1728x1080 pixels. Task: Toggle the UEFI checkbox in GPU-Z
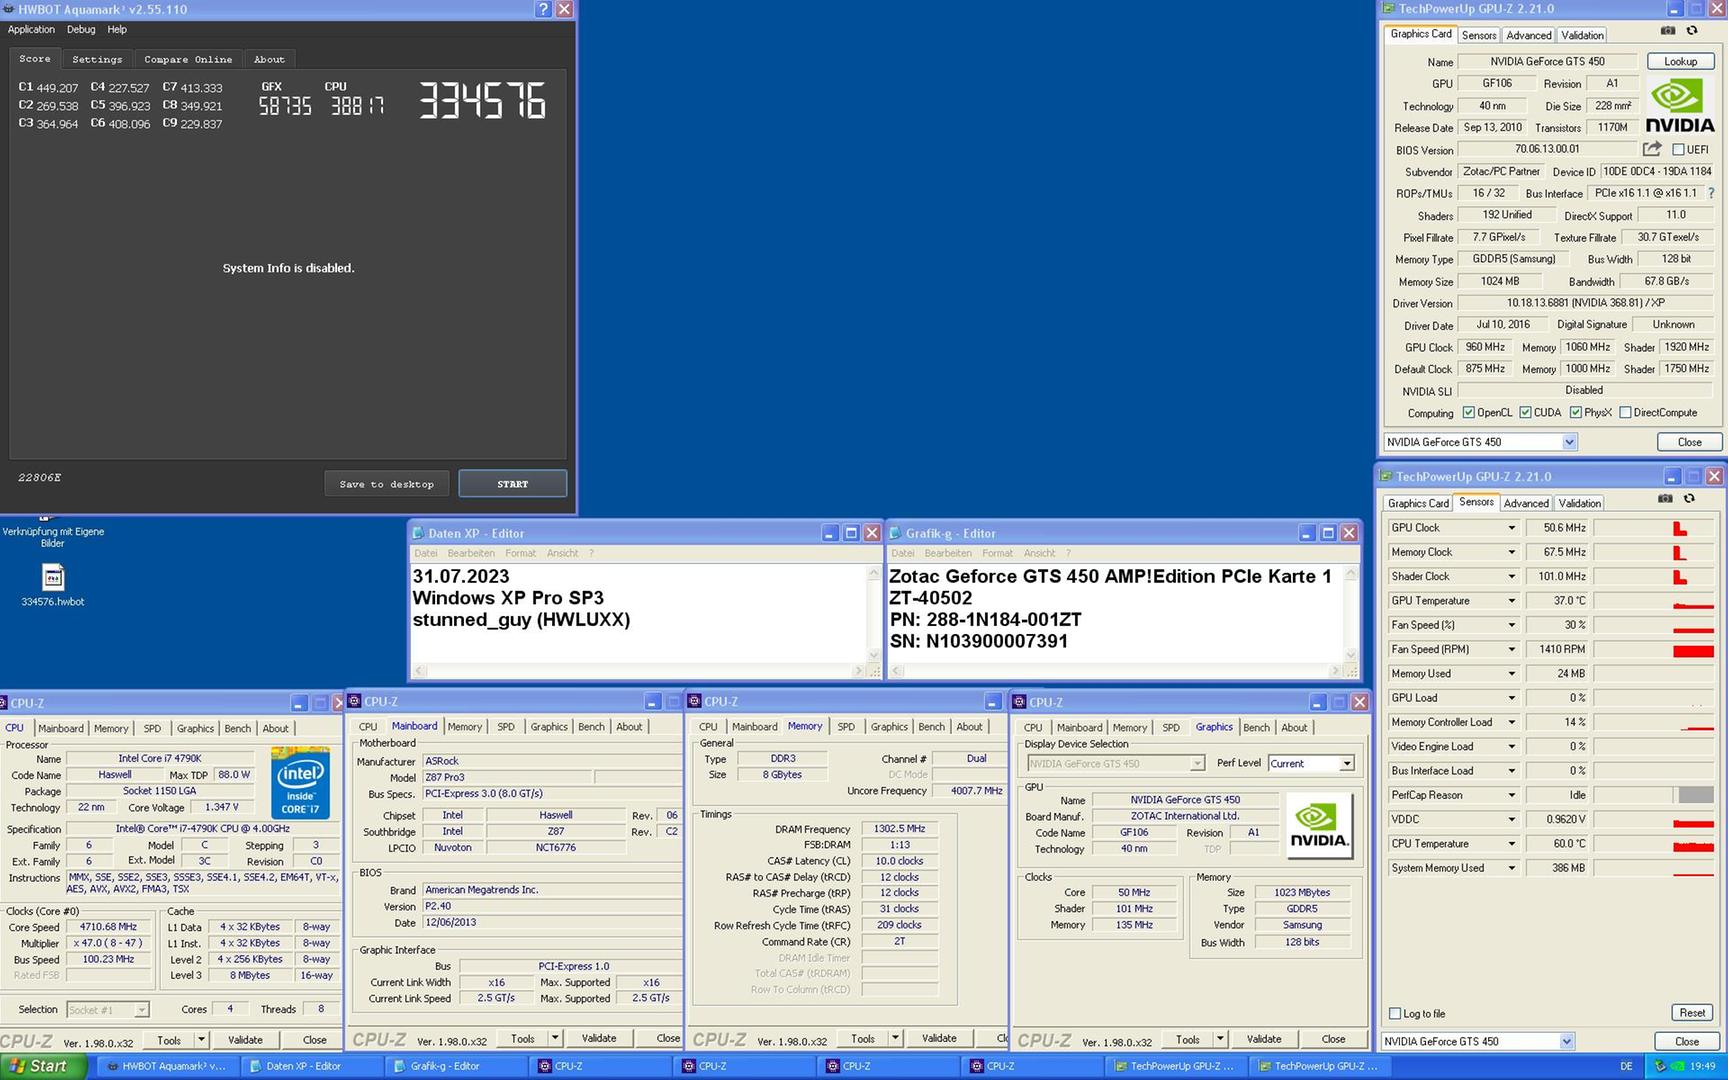point(1678,150)
